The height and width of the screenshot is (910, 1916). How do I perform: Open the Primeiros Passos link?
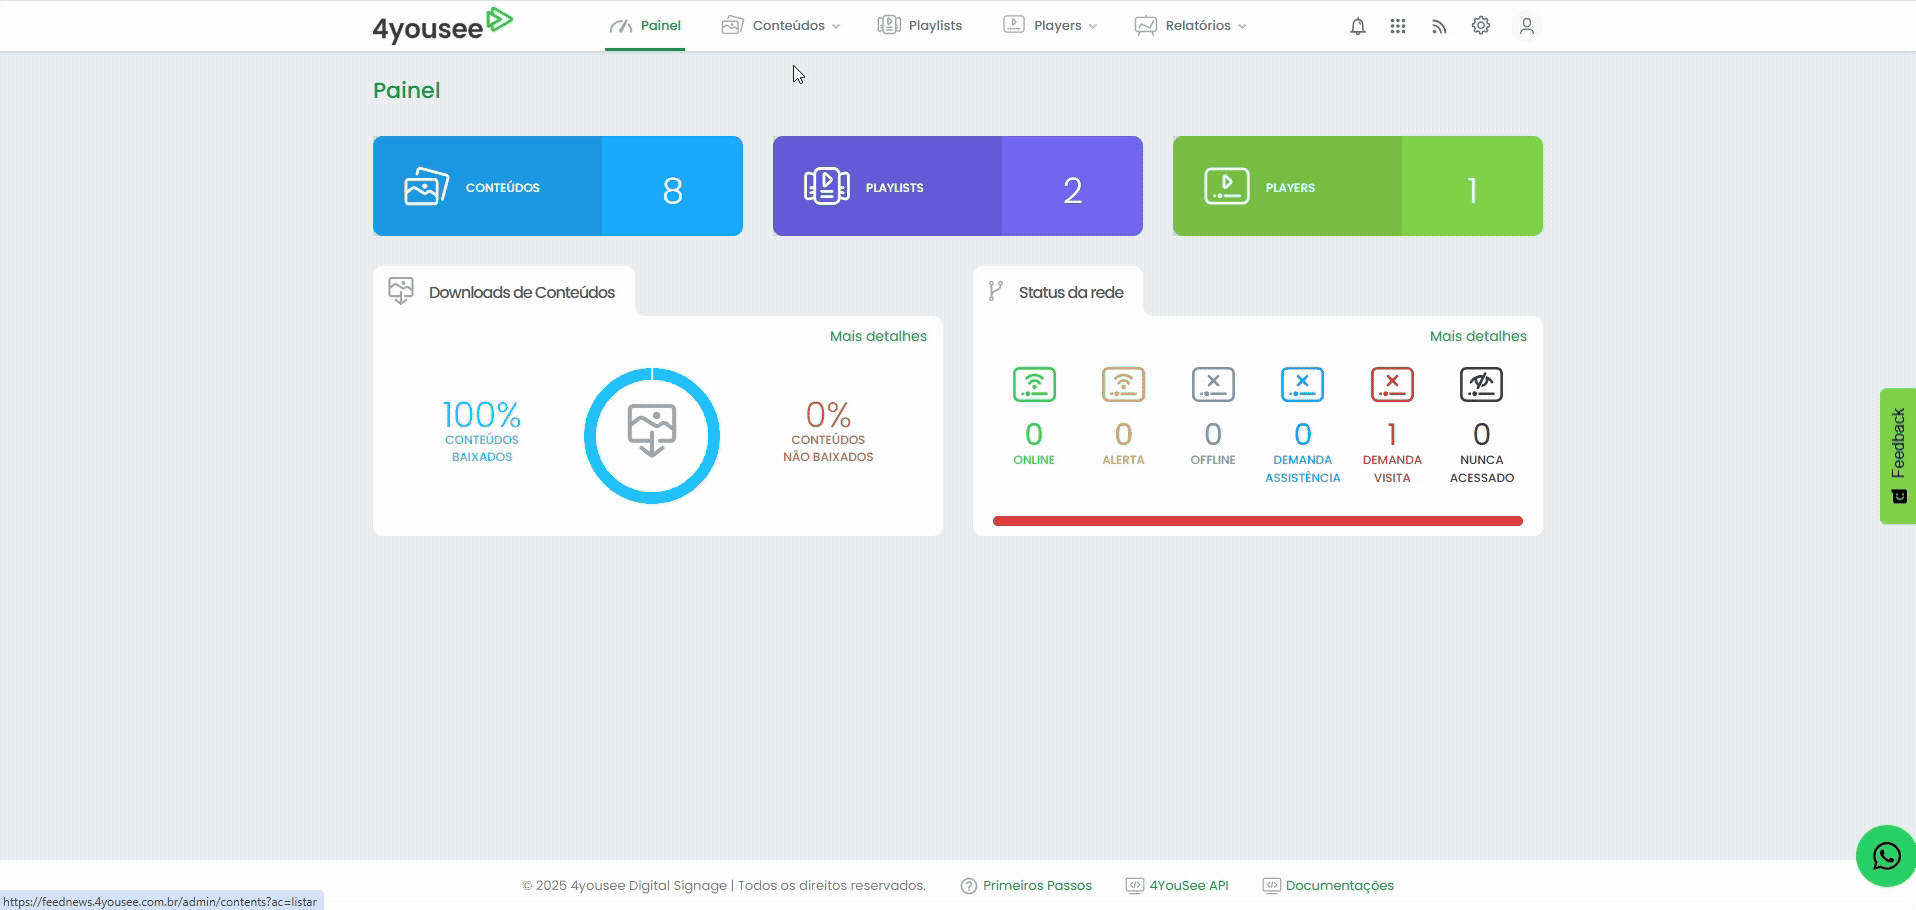(1026, 886)
